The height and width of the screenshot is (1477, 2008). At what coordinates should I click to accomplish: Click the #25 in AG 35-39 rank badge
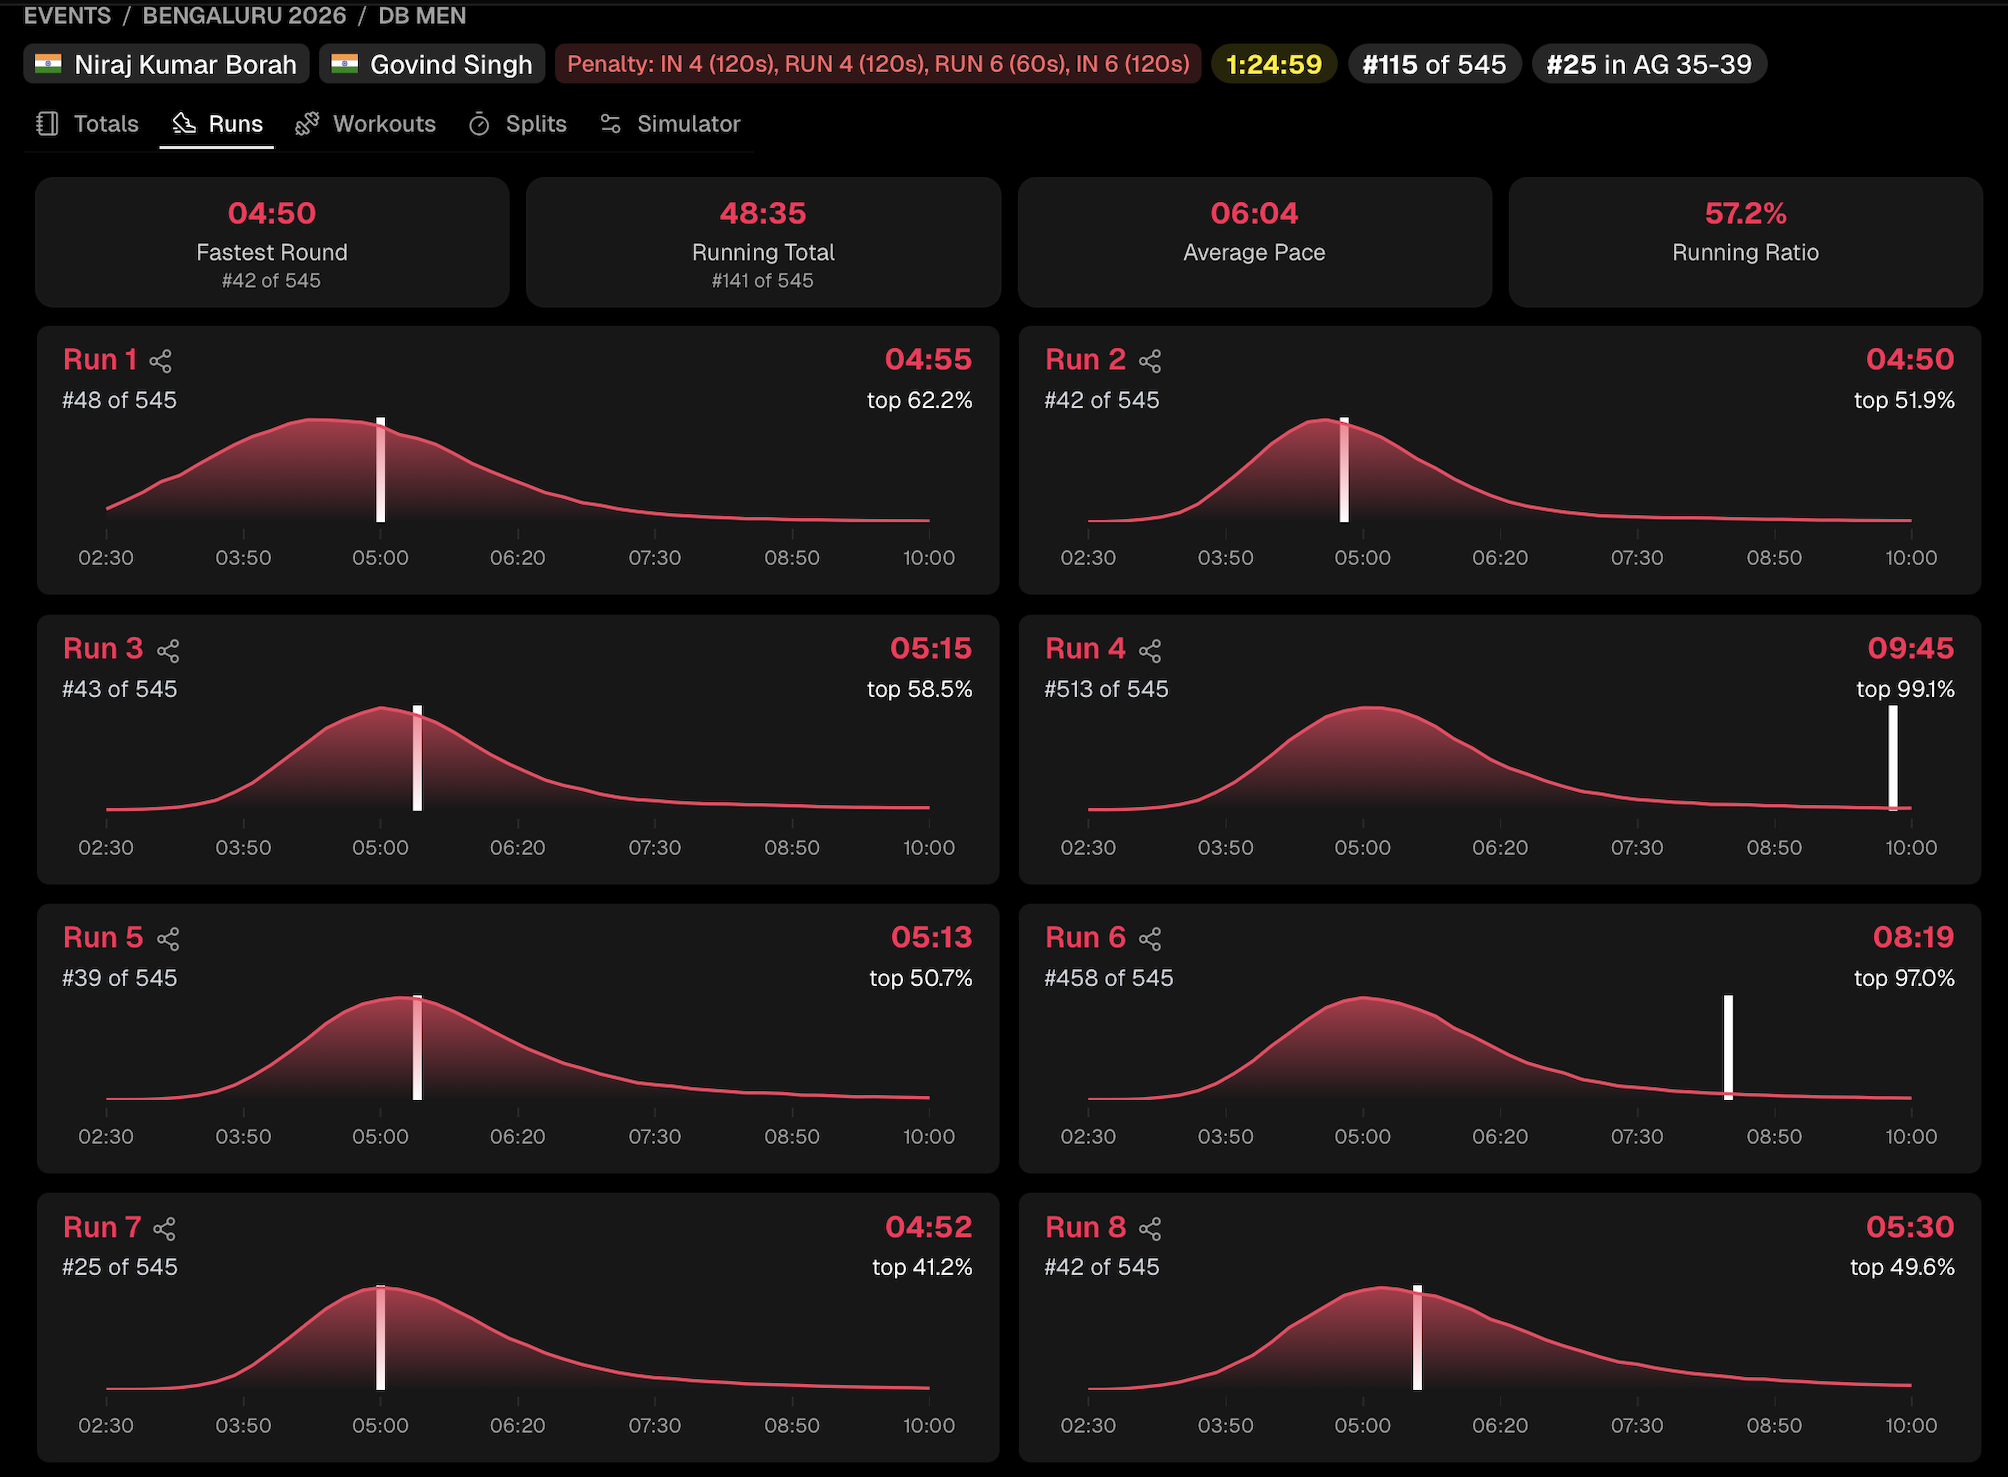coord(1648,64)
